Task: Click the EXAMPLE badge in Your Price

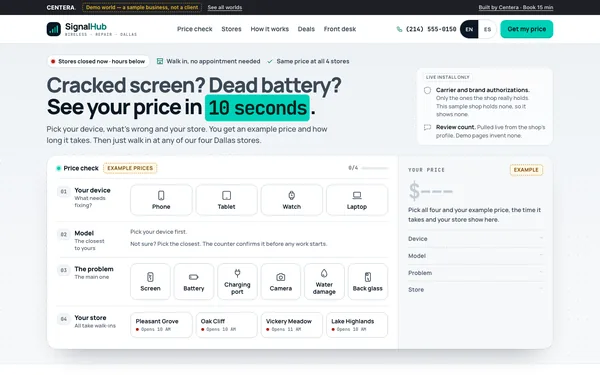Action: [x=526, y=170]
